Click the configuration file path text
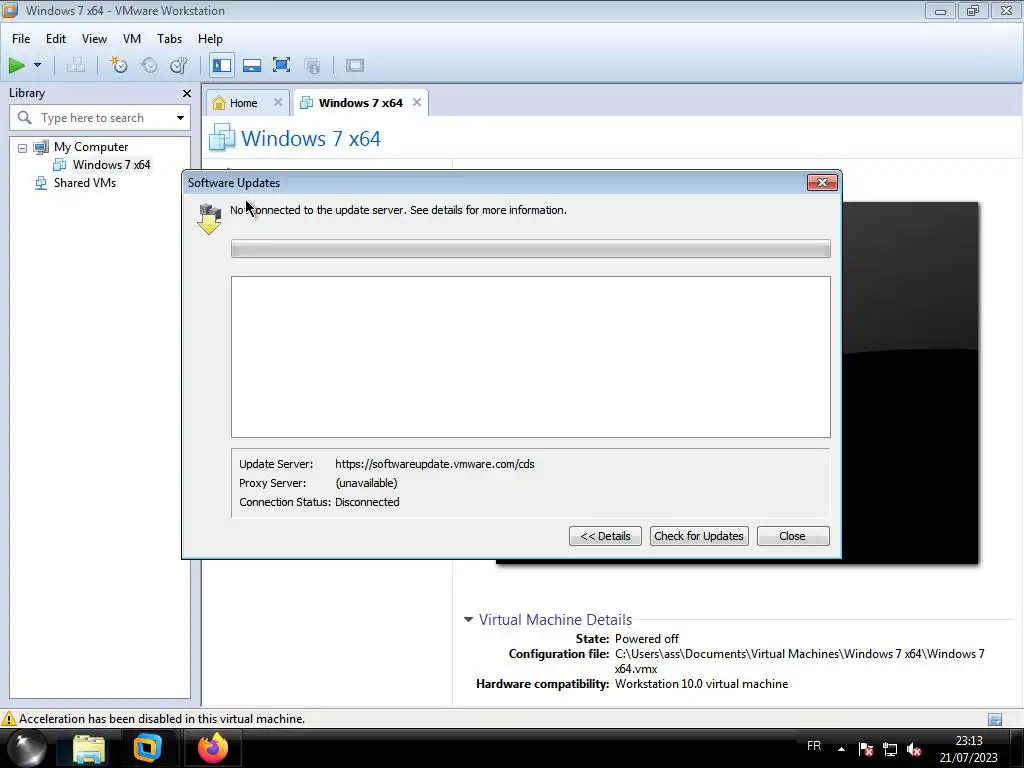The image size is (1024, 768). [x=799, y=661]
